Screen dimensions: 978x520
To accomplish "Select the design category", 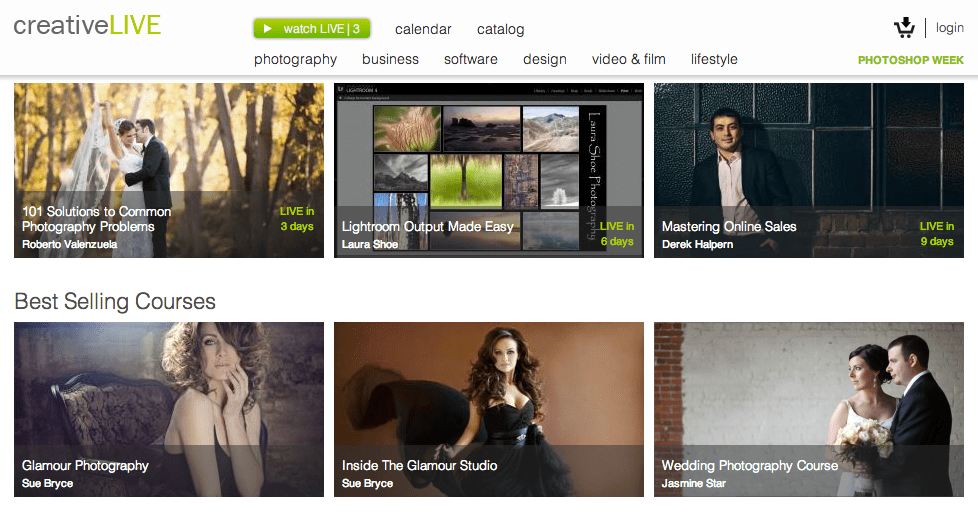I will [x=545, y=59].
